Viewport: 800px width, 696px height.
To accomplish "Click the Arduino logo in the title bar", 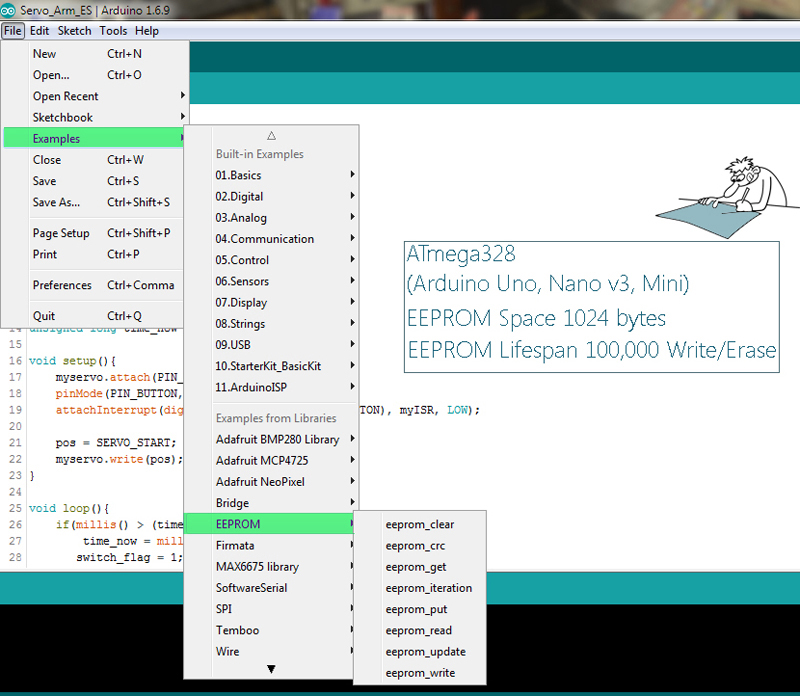I will (8, 8).
